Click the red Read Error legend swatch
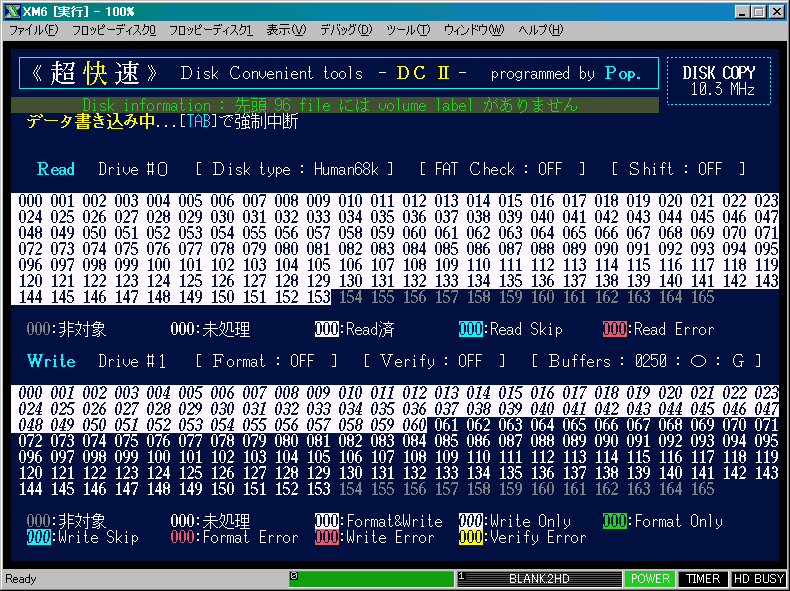 pos(615,329)
